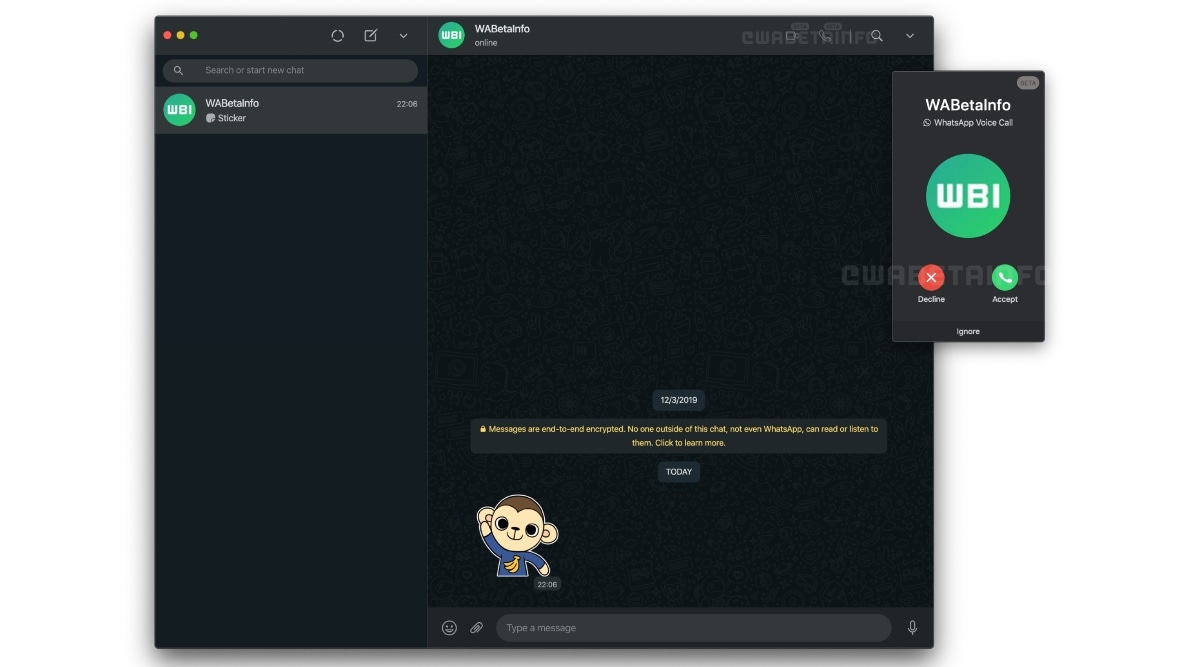The image size is (1200, 667).
Task: Minimize WhatsApp with the yellow button
Action: [x=180, y=36]
